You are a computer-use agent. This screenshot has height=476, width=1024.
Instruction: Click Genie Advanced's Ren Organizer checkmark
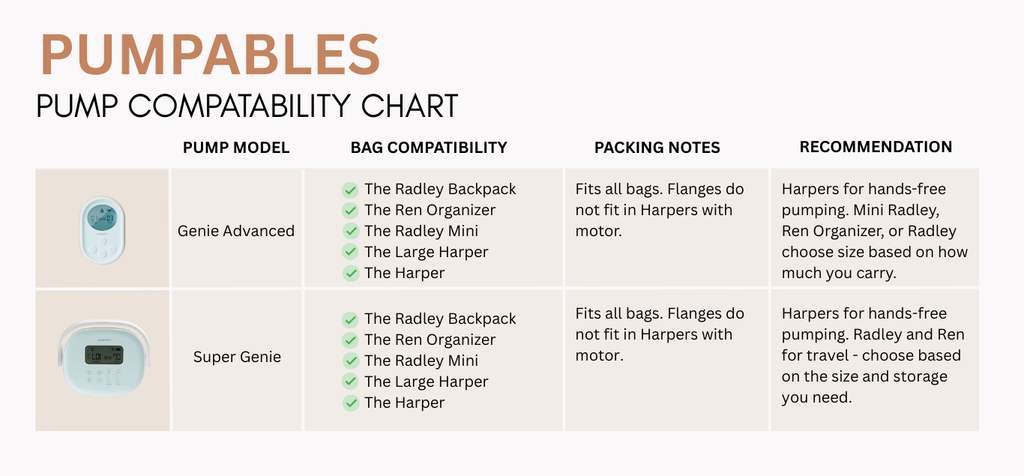(x=351, y=211)
